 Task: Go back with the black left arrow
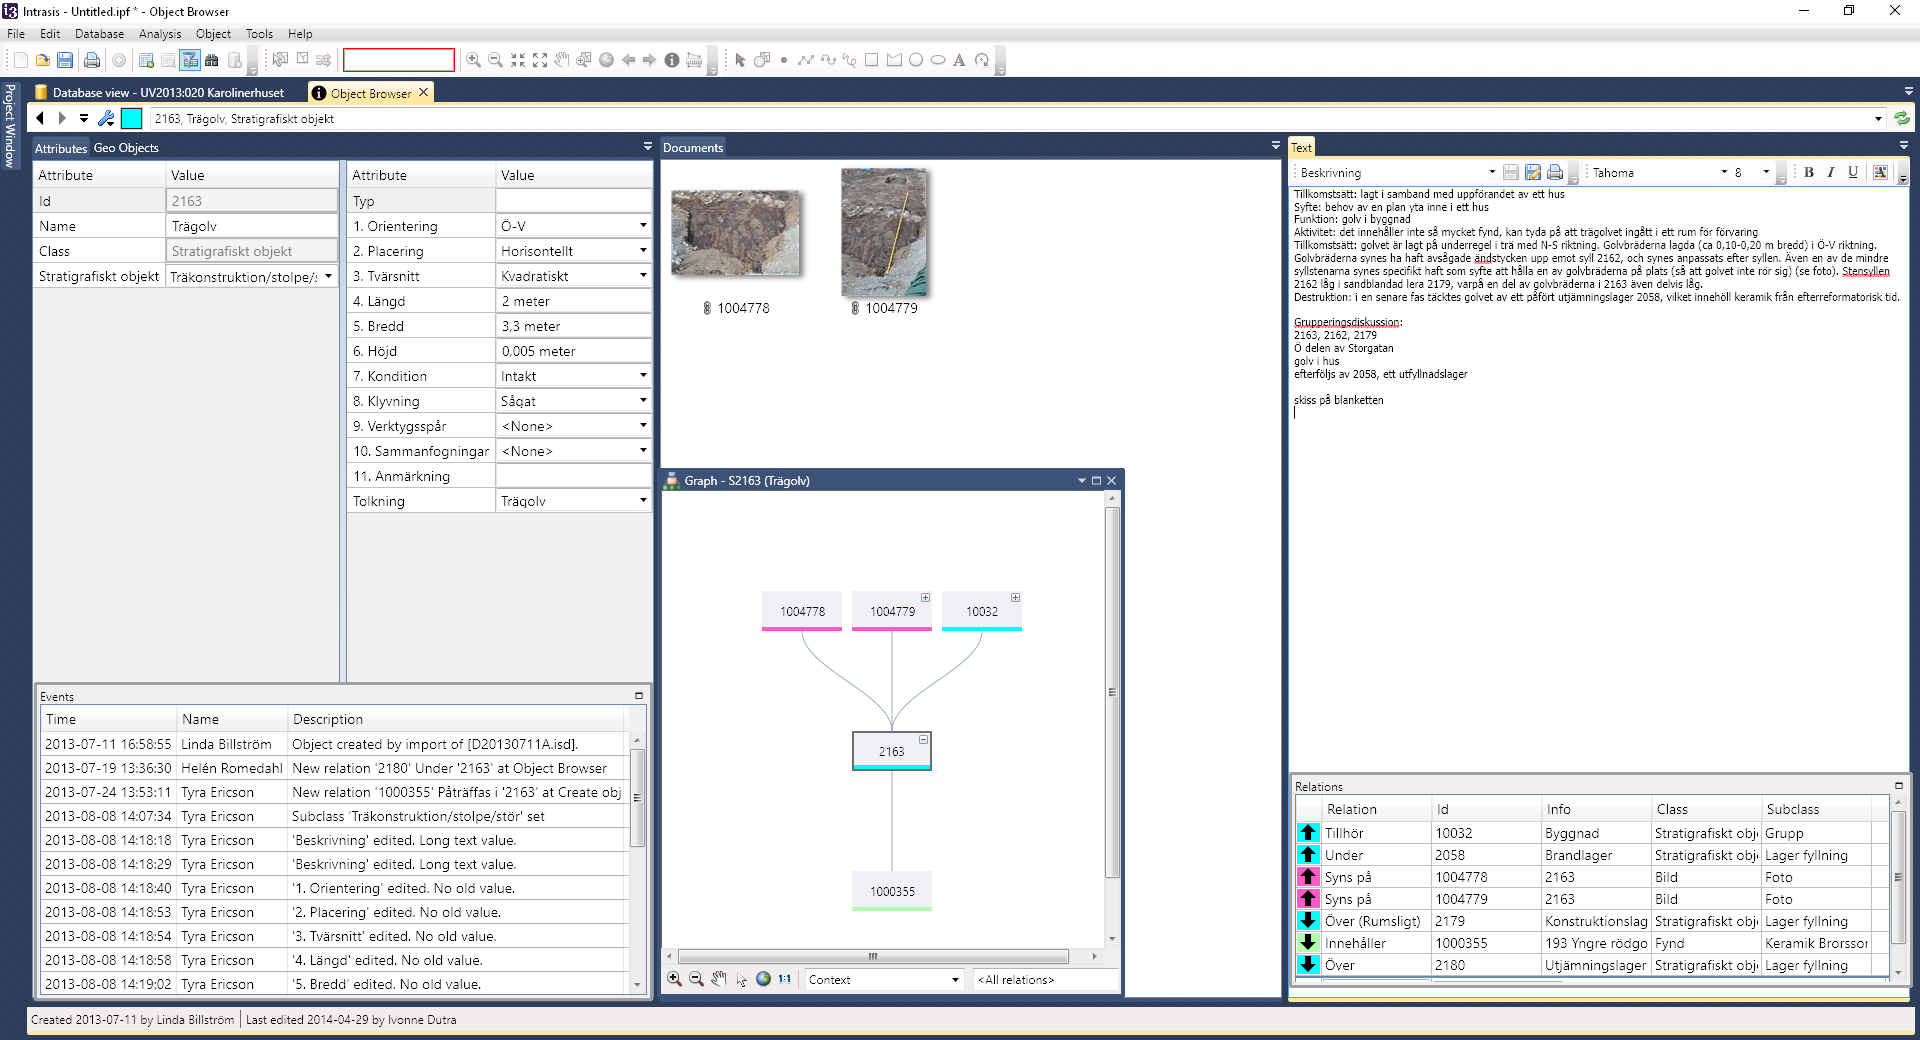tap(40, 119)
